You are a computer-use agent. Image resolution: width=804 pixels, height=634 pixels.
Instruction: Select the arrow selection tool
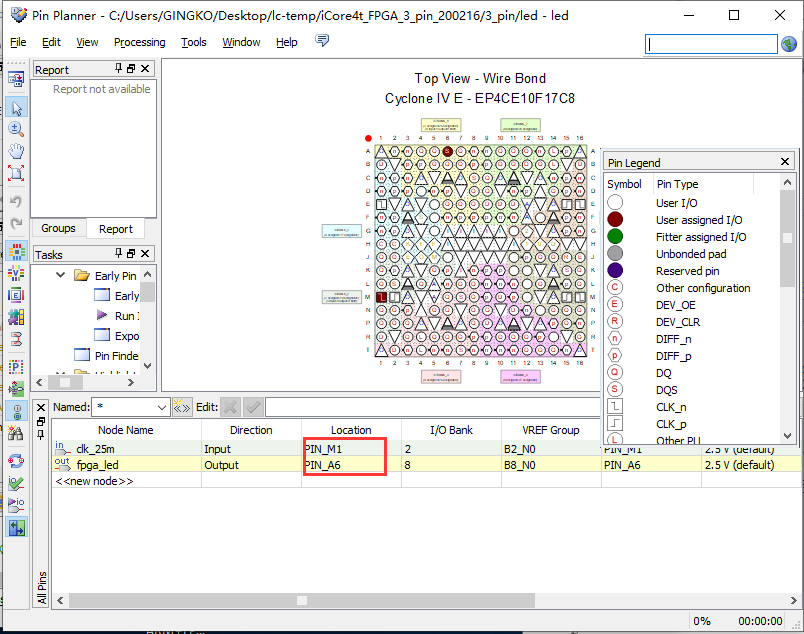coord(16,107)
